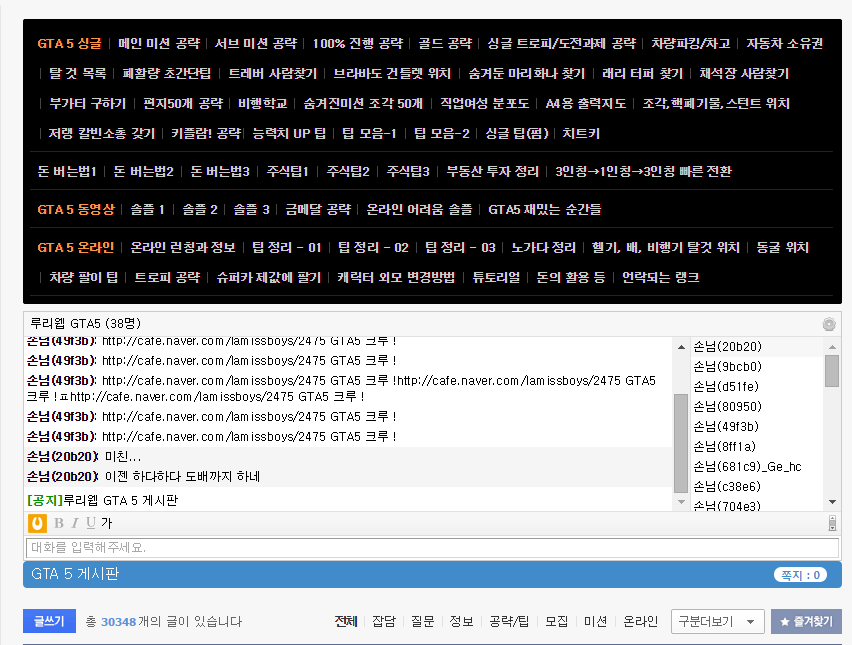
Task: Open 치트키 link
Action: coord(581,133)
